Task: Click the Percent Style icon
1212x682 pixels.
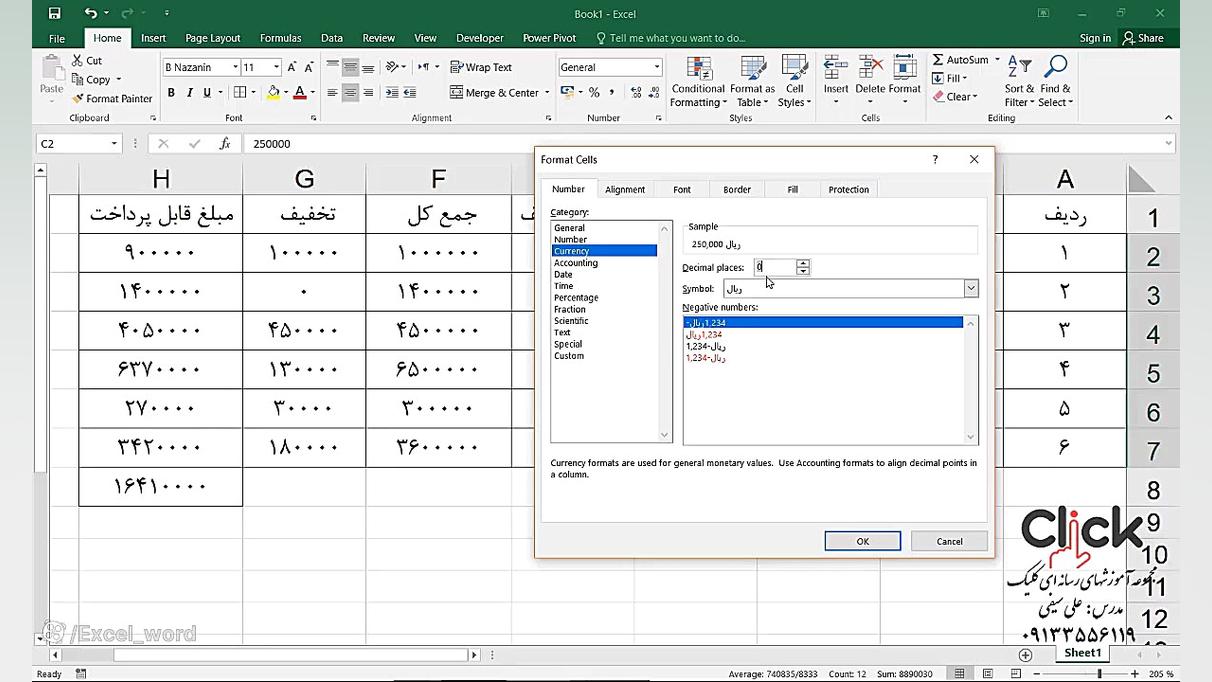Action: click(594, 93)
